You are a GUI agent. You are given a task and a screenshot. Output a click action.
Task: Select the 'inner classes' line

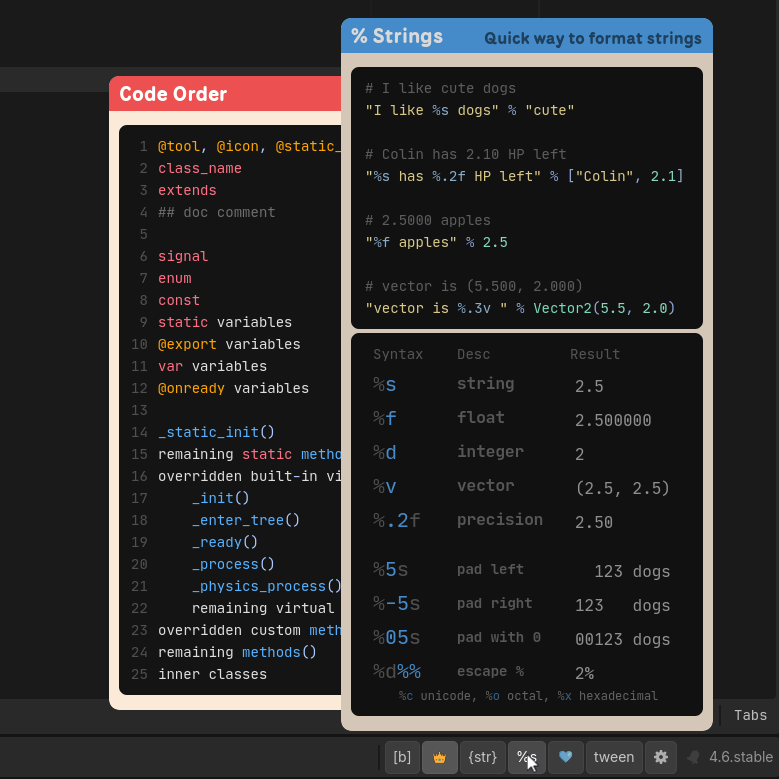[x=212, y=674]
